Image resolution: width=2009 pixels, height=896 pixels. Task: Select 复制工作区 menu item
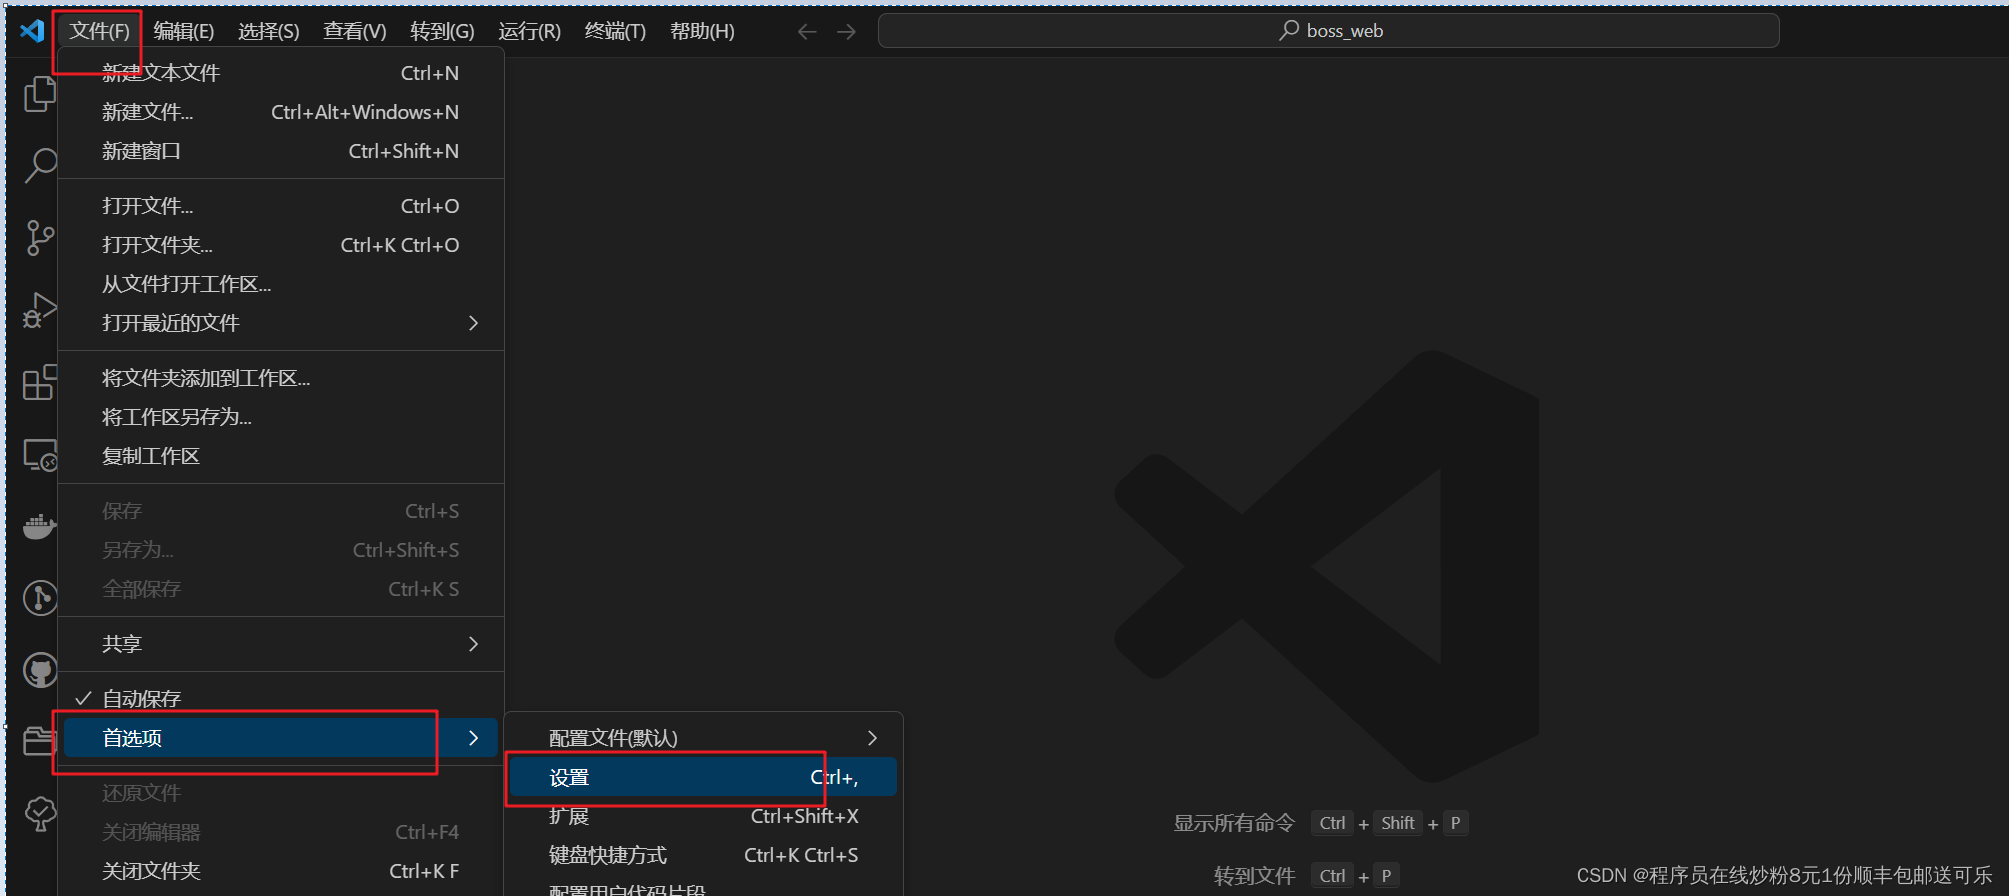click(281, 456)
